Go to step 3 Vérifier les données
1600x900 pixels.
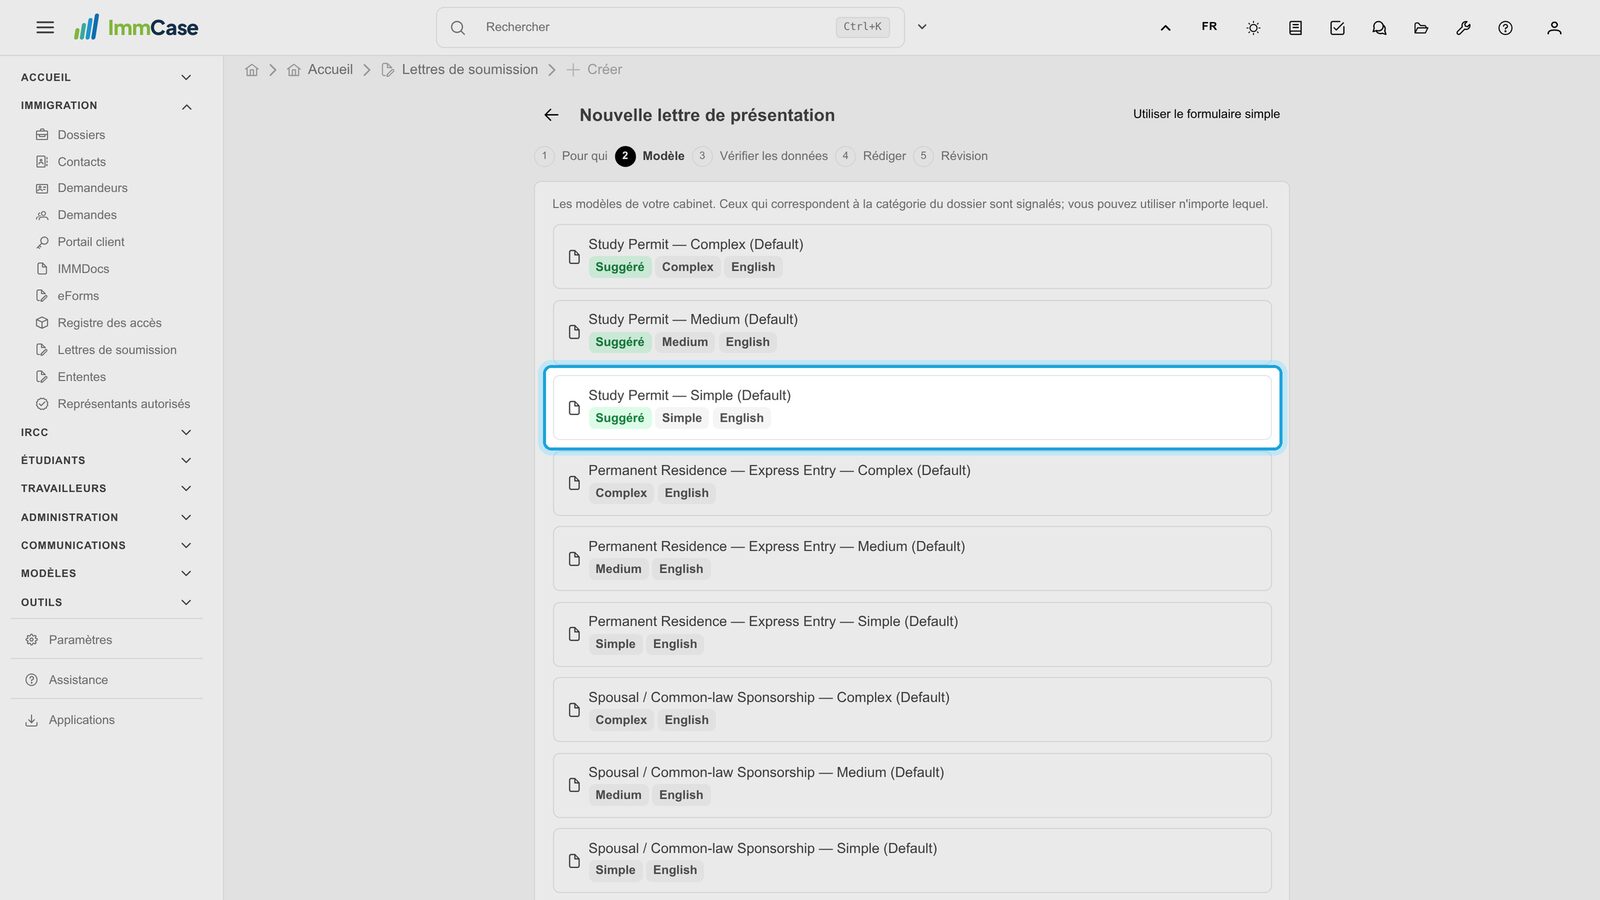coord(761,156)
